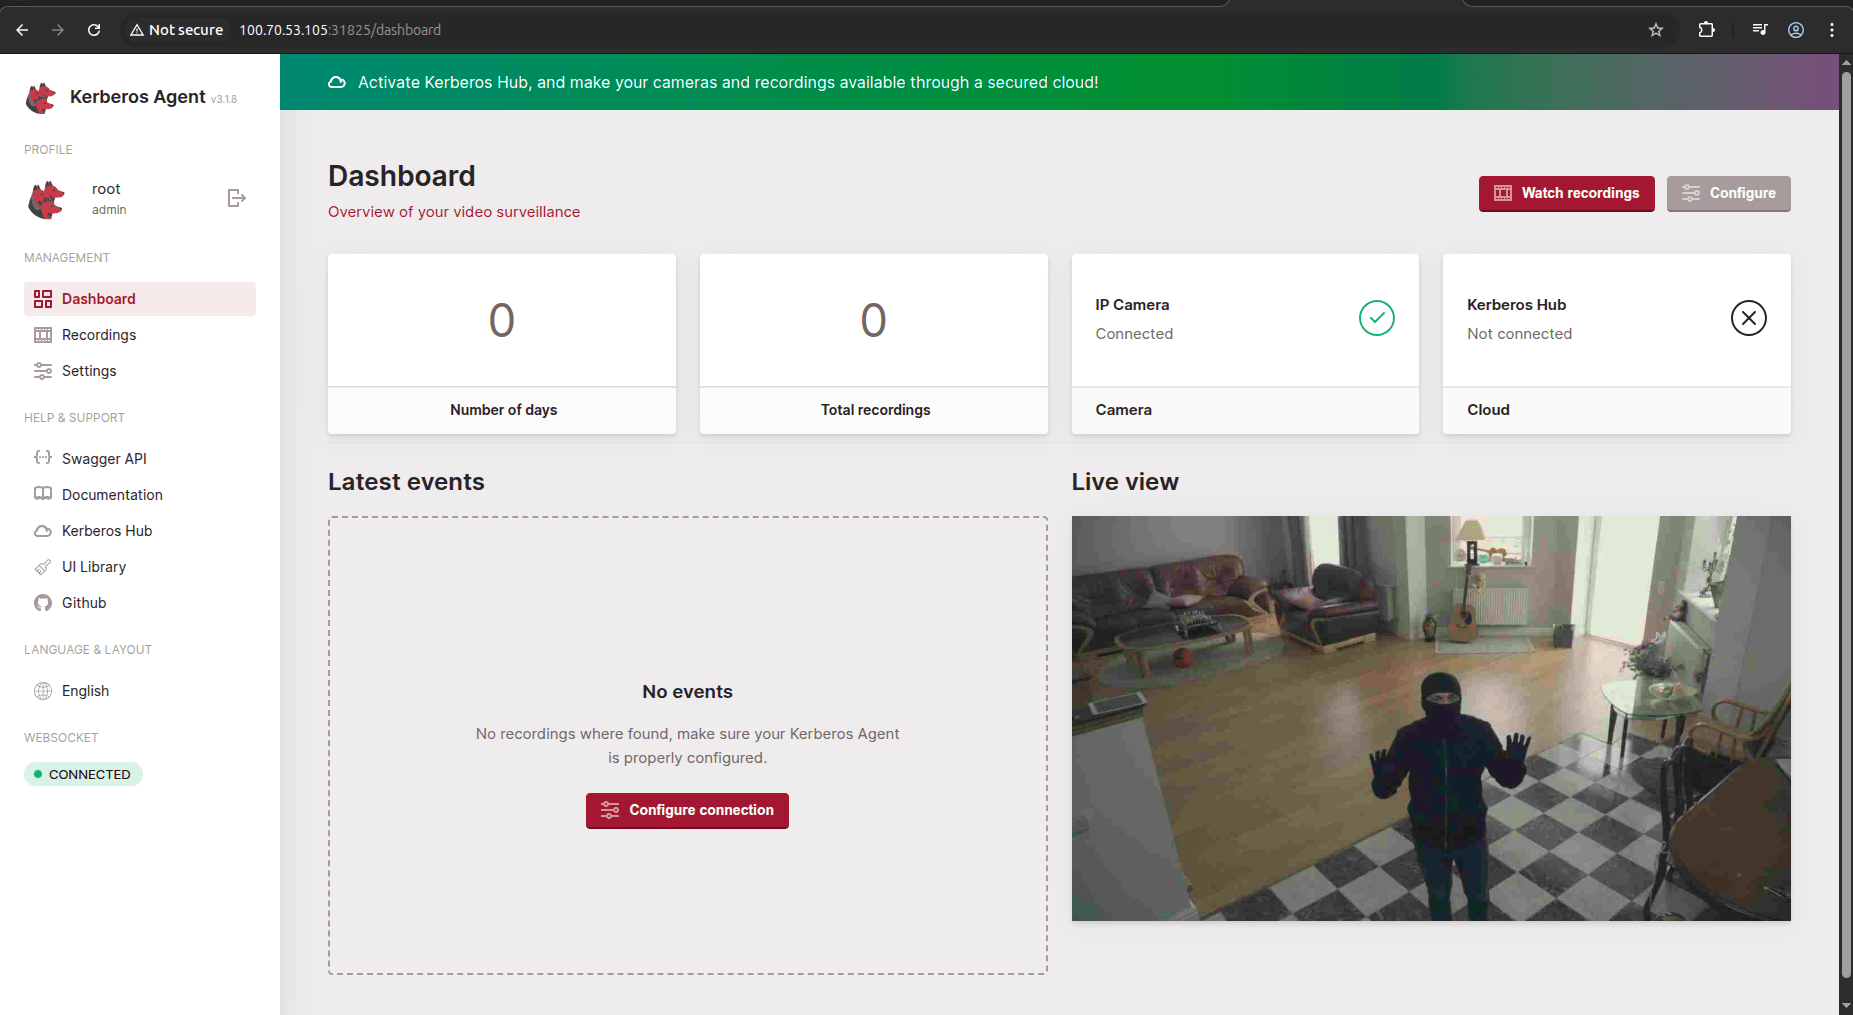This screenshot has width=1853, height=1015.
Task: Open the Recordings menu item
Action: [x=140, y=335]
